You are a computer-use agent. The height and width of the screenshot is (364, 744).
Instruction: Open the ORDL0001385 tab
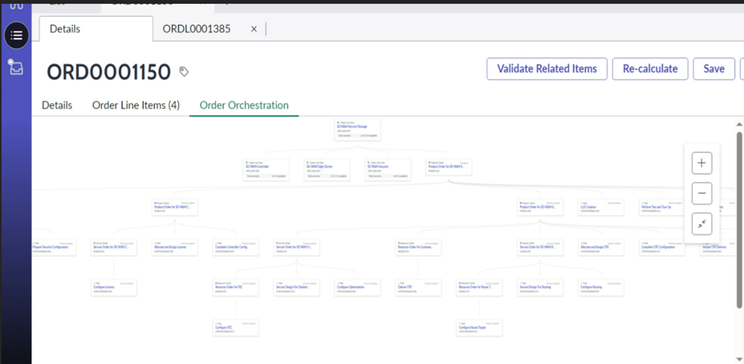pos(196,29)
